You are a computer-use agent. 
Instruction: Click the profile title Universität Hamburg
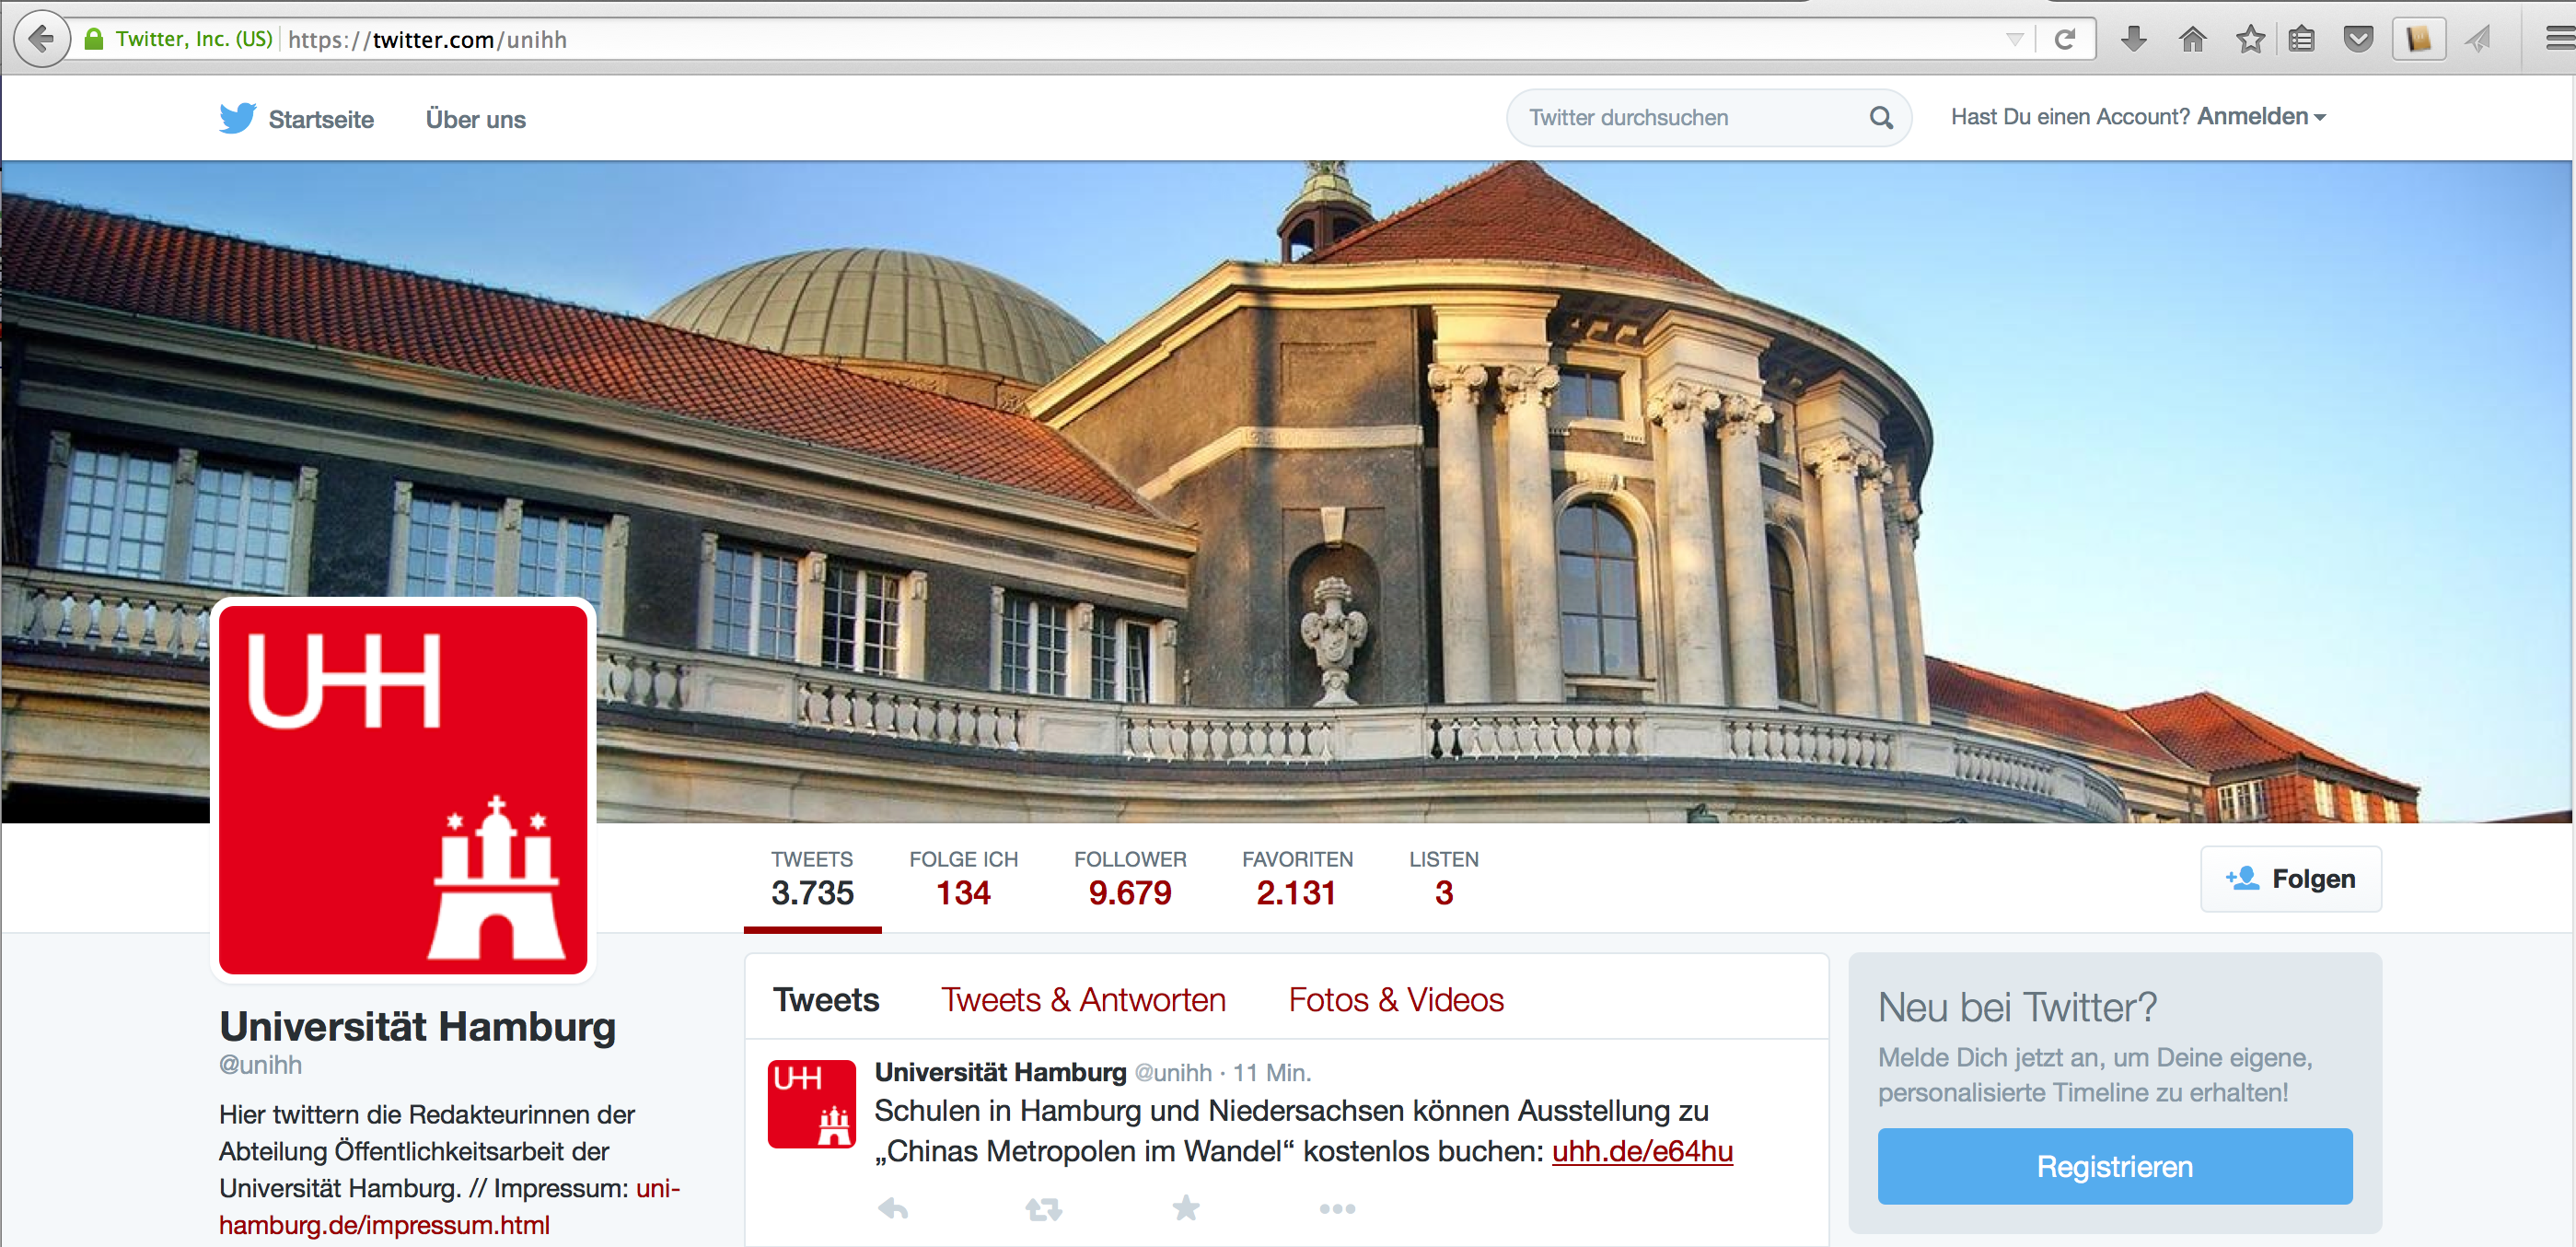tap(417, 1027)
